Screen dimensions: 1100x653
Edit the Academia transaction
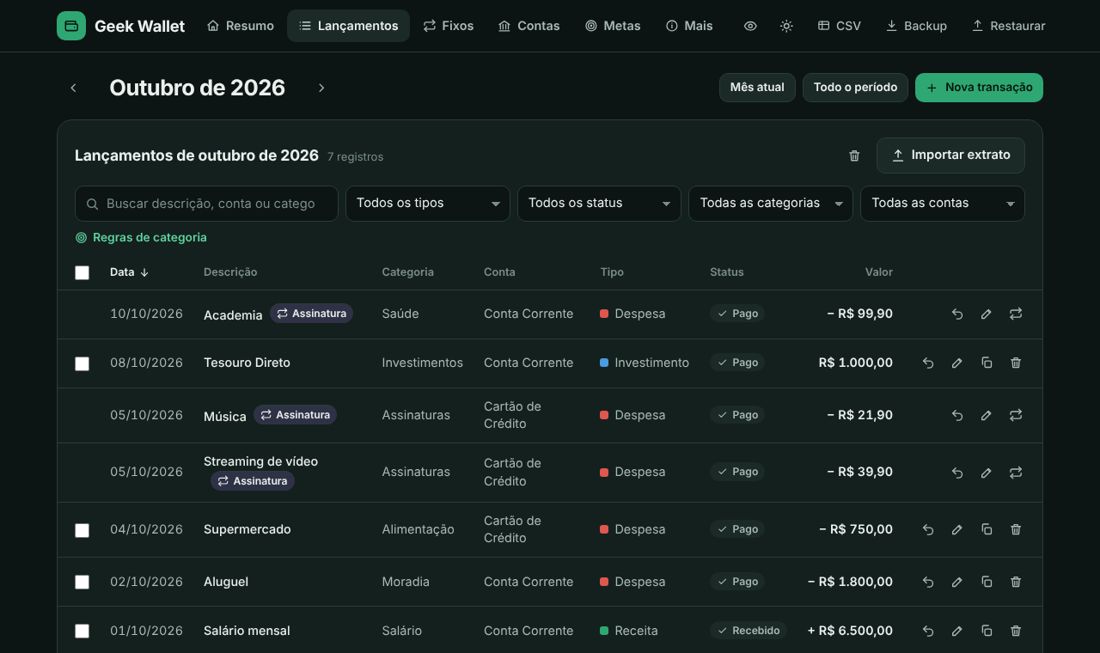[x=986, y=314]
